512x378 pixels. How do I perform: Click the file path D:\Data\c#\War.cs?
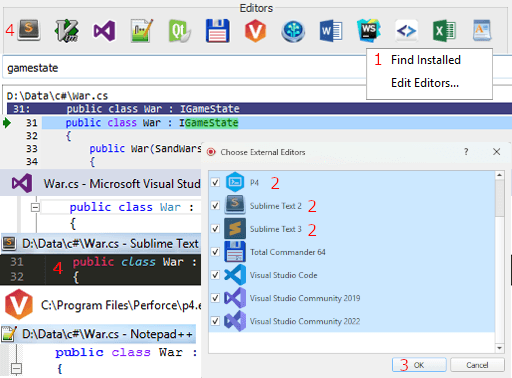point(57,96)
